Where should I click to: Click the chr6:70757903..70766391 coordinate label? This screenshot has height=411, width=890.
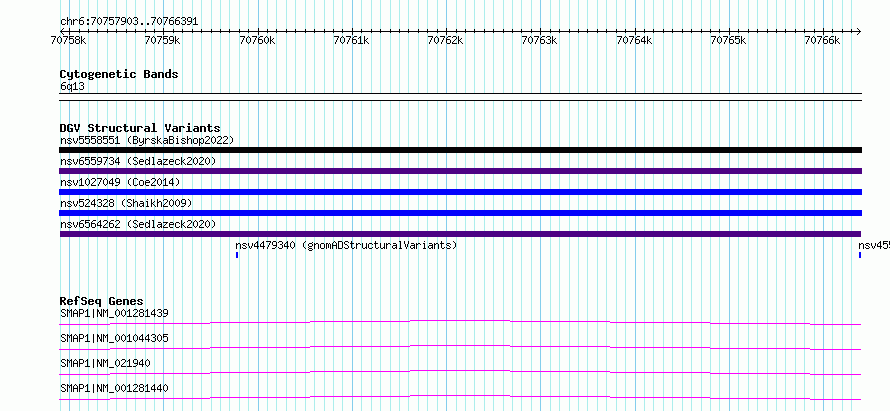(129, 22)
